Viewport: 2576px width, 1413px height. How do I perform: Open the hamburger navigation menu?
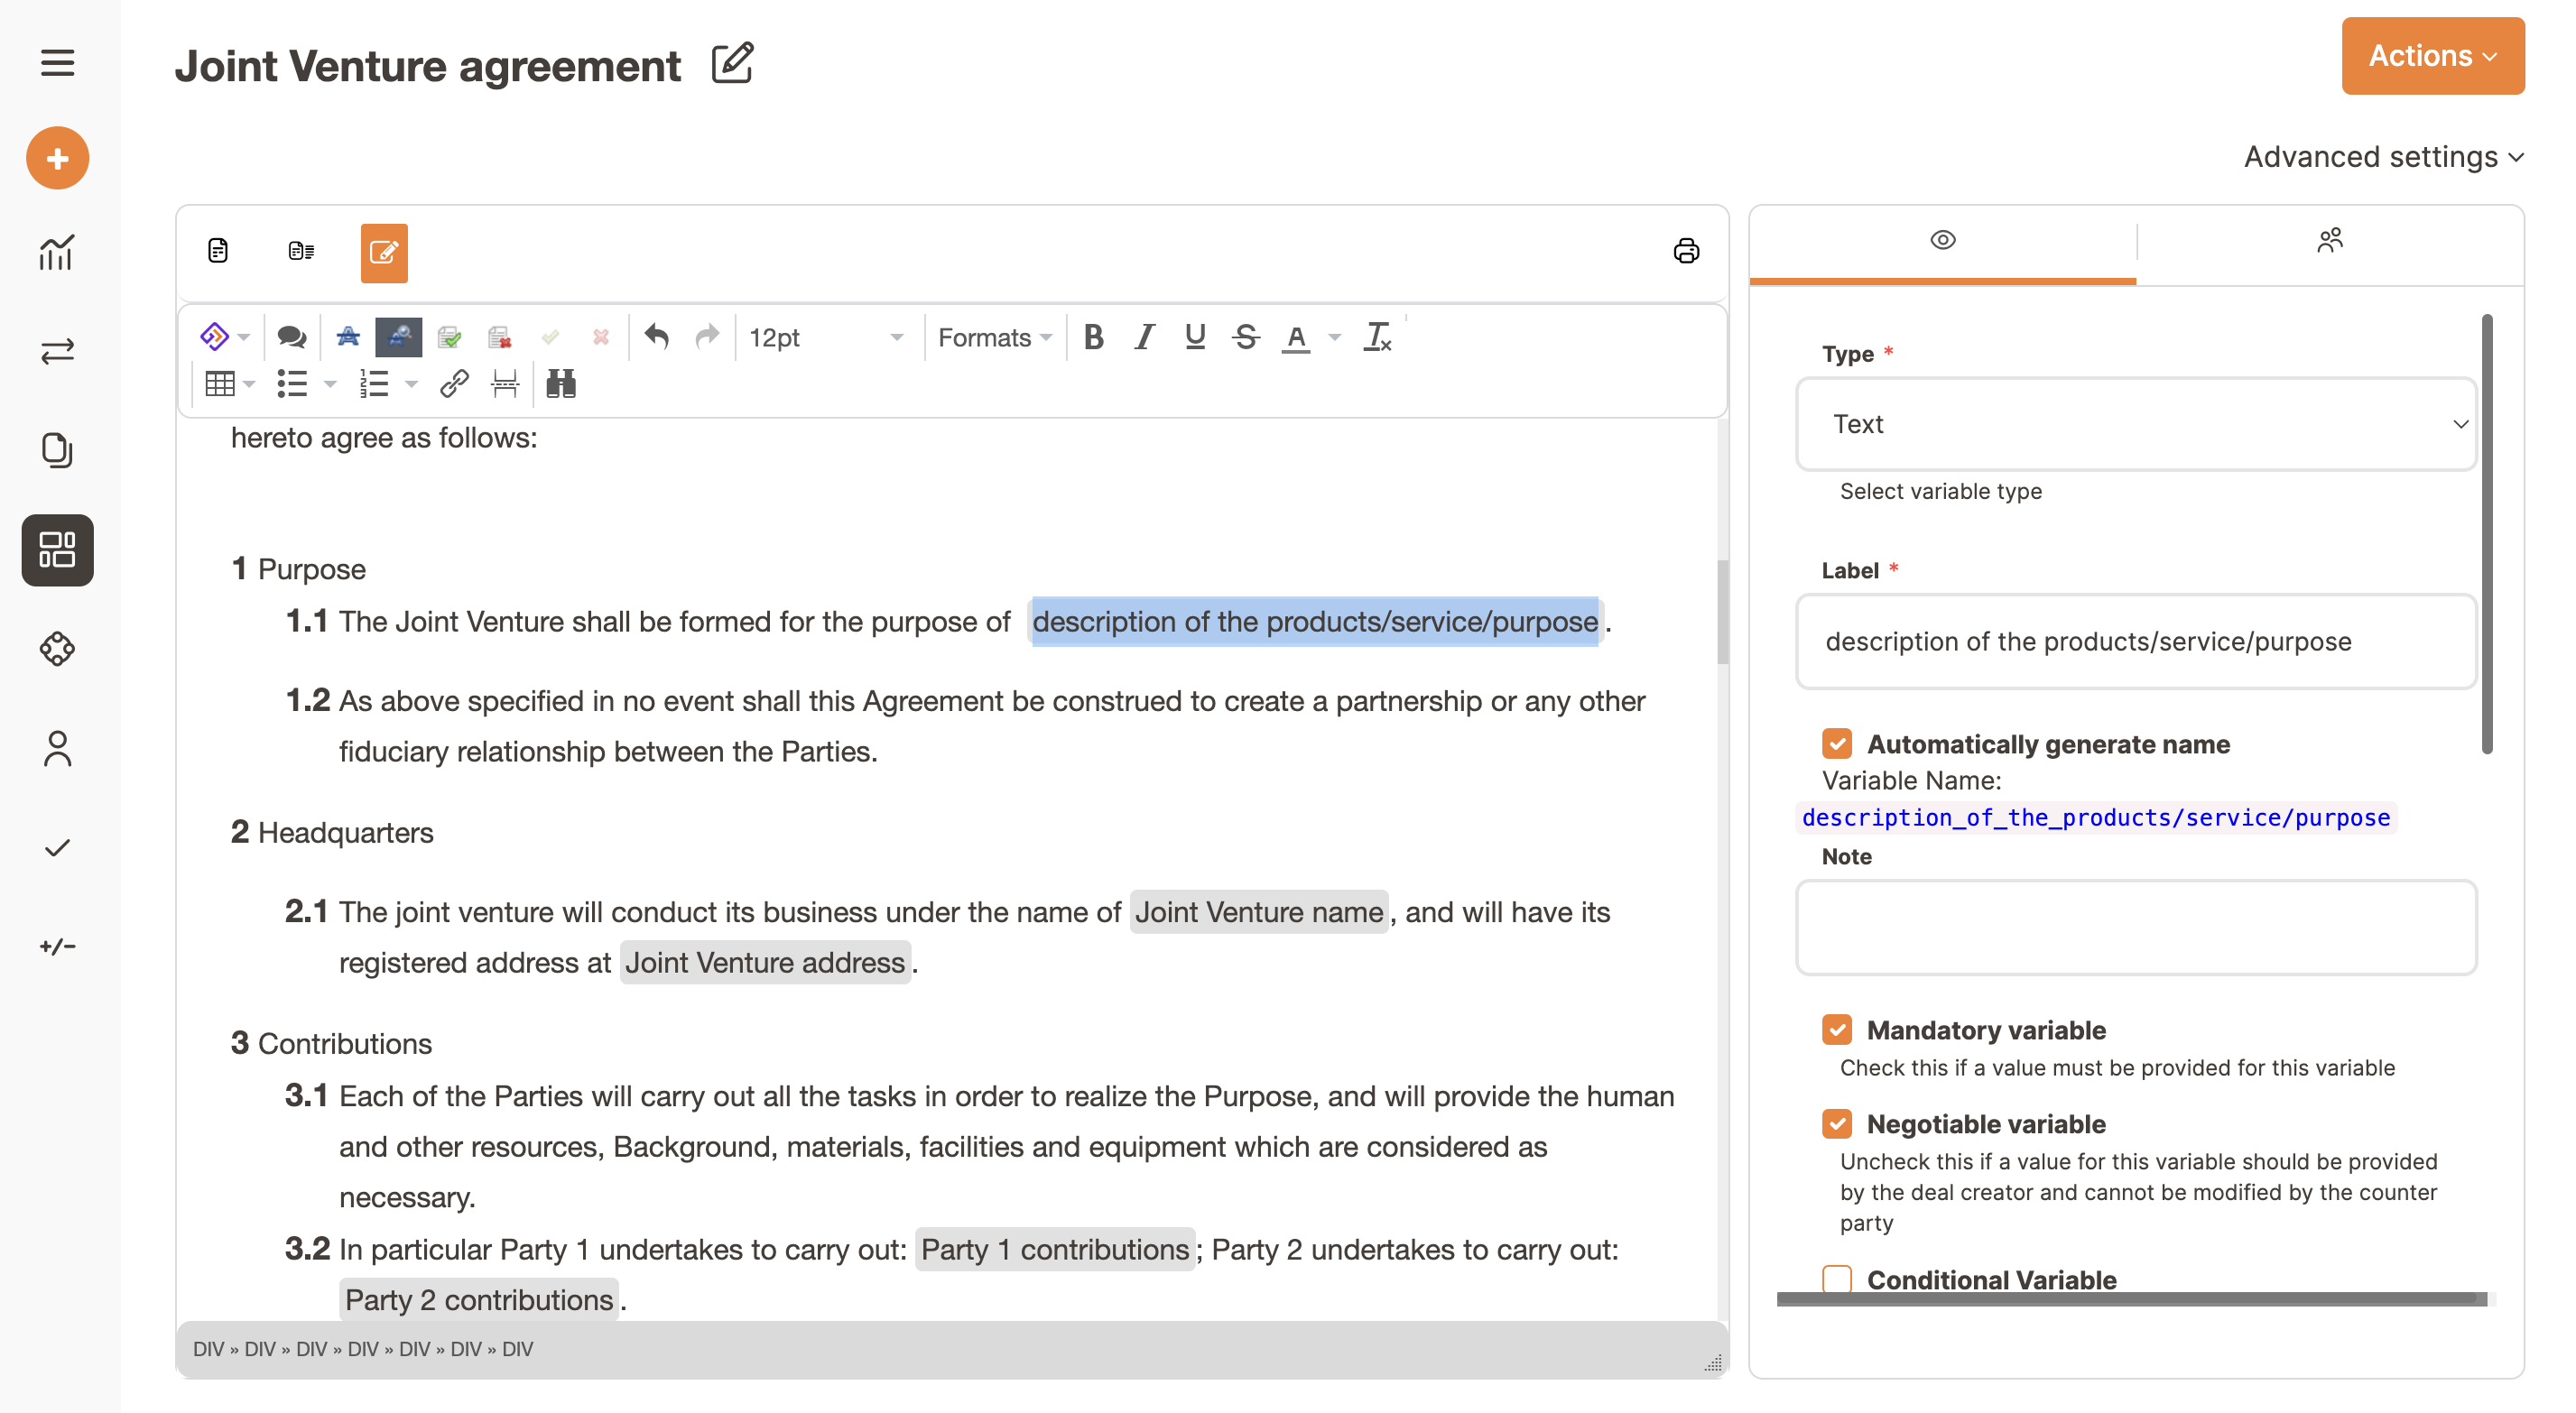(x=57, y=63)
